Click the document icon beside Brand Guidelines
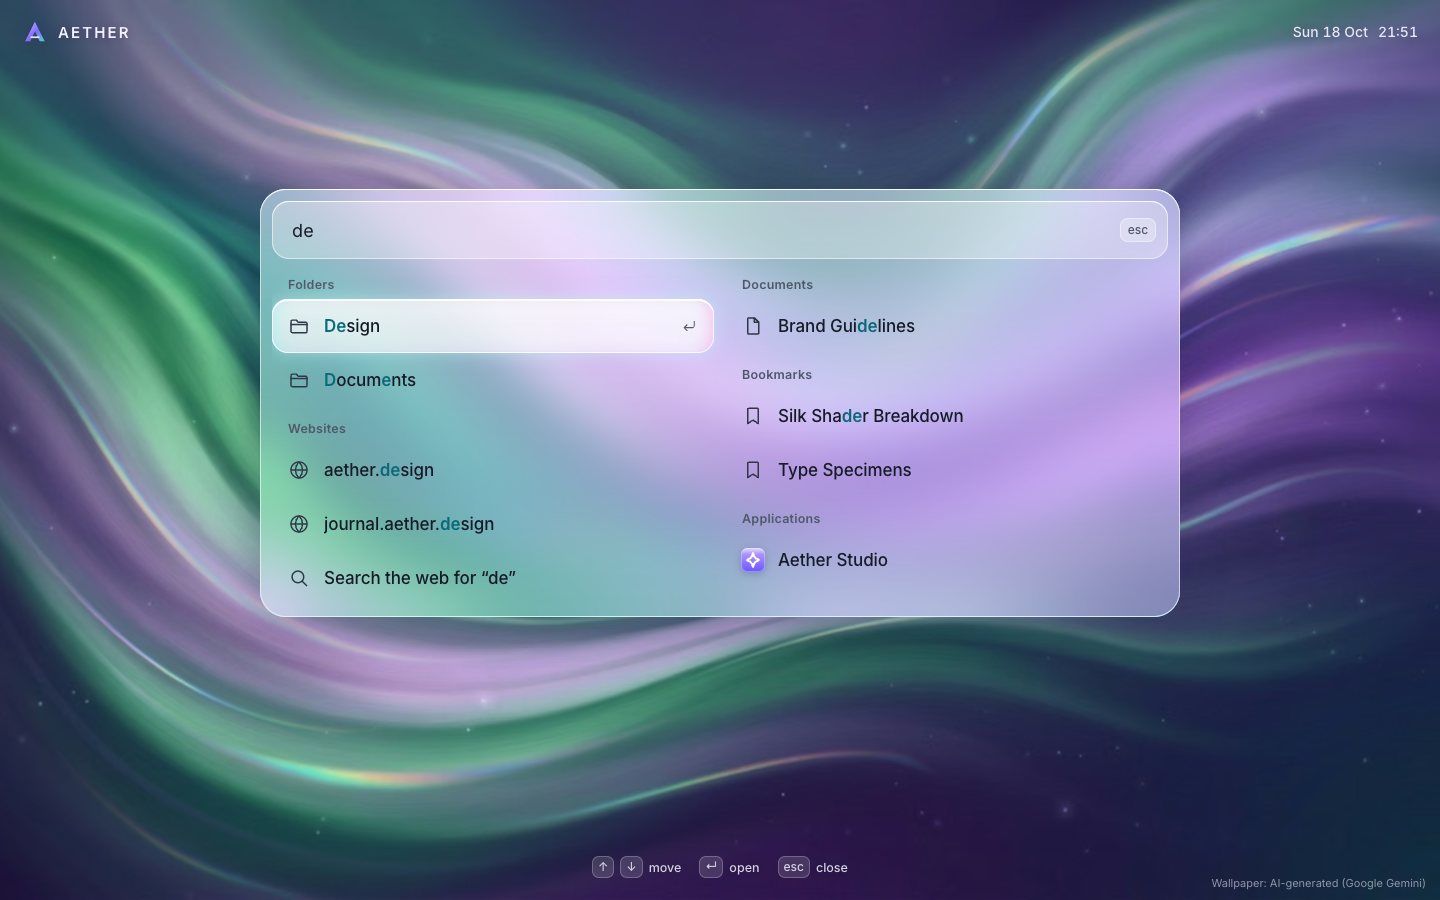The image size is (1440, 900). click(x=753, y=326)
